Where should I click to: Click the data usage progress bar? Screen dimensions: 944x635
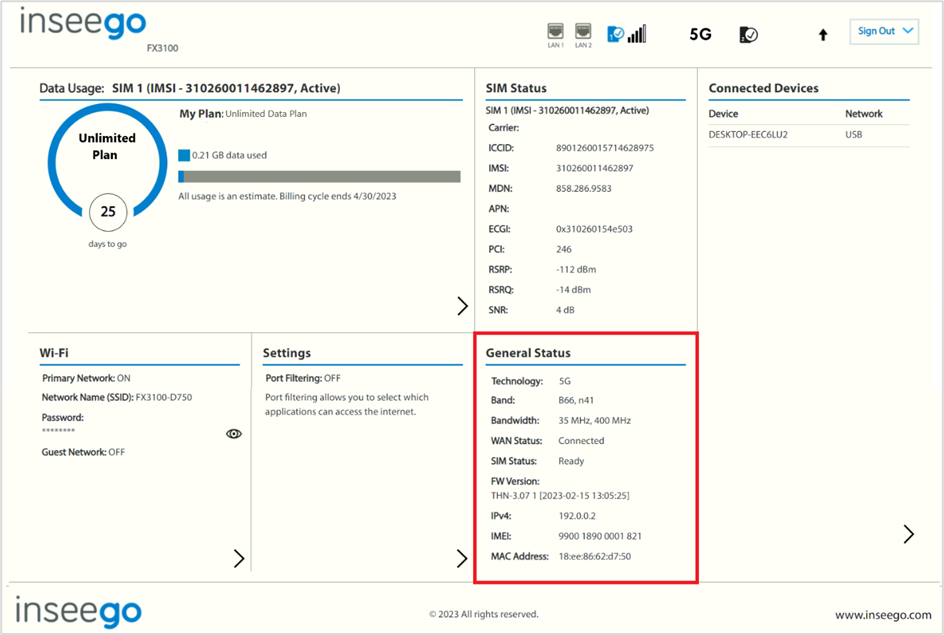click(x=319, y=176)
